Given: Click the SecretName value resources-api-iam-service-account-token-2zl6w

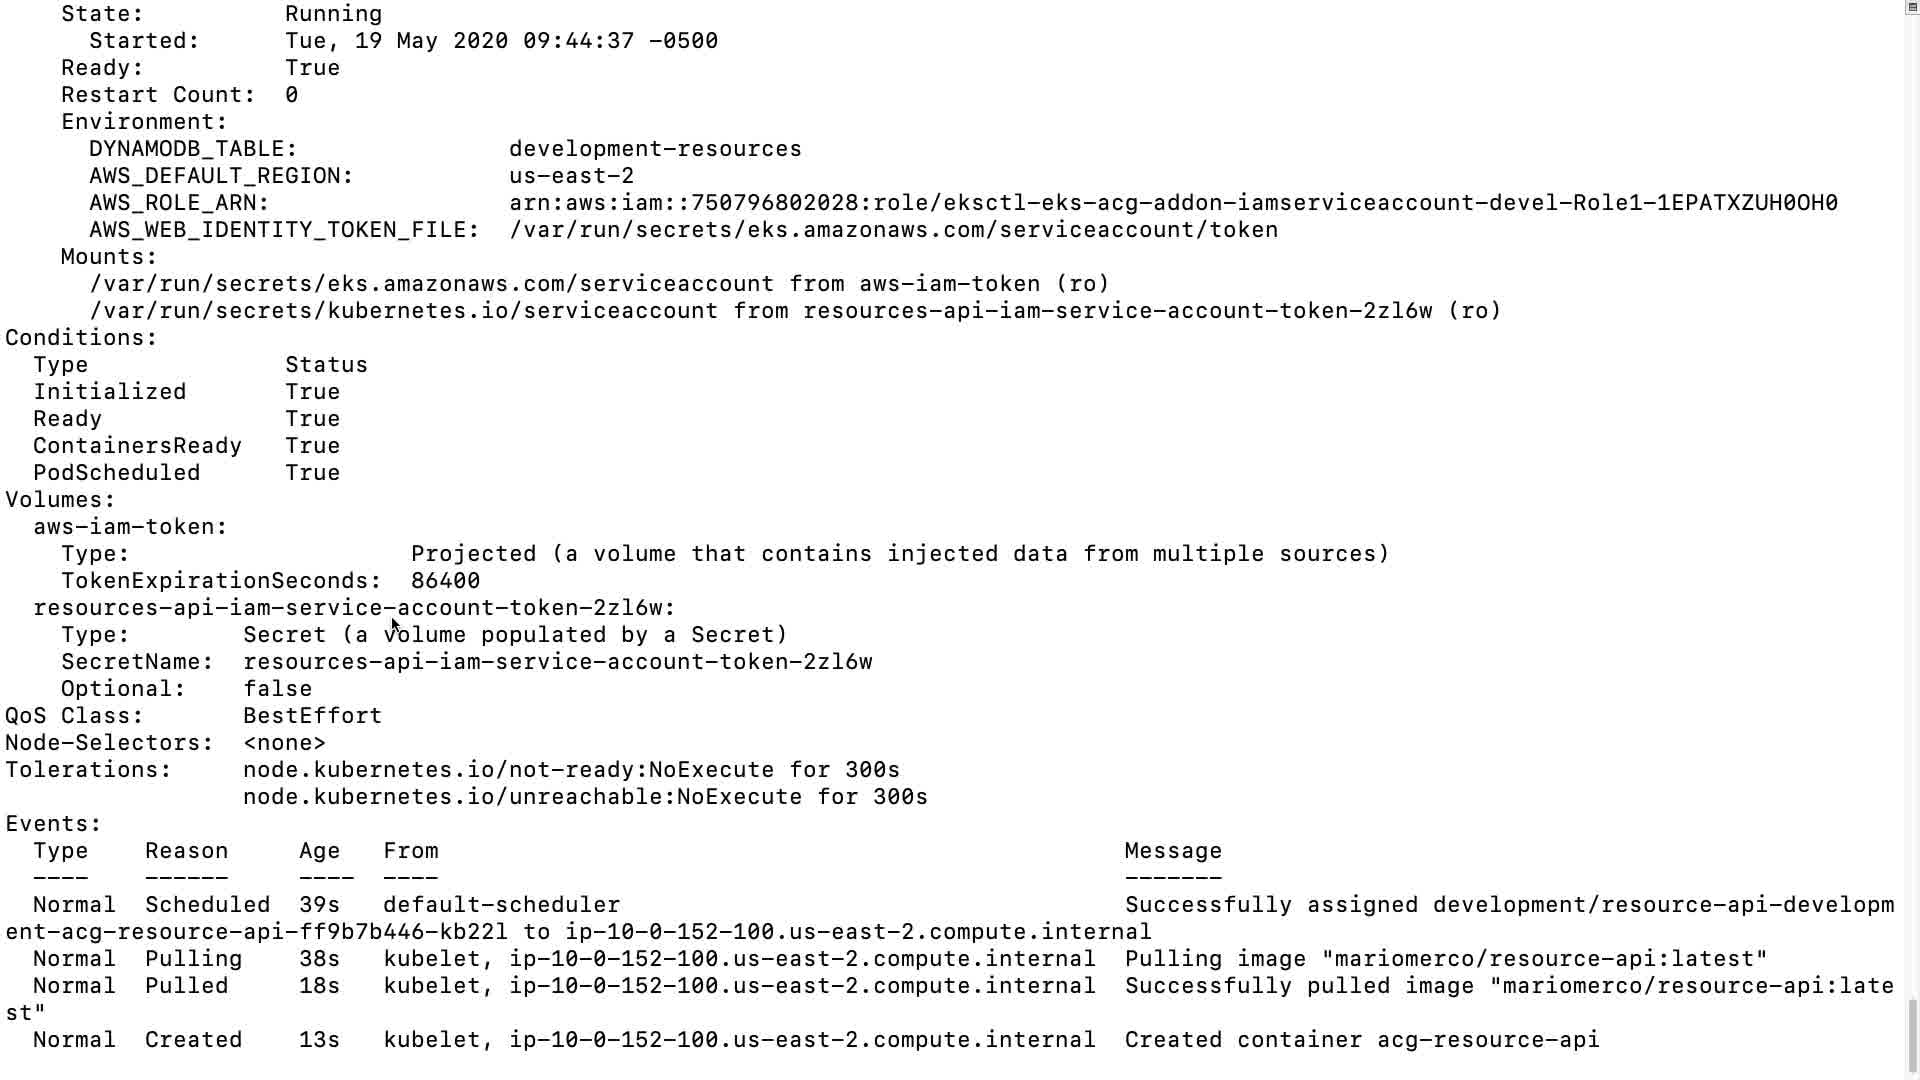Looking at the screenshot, I should click(557, 662).
